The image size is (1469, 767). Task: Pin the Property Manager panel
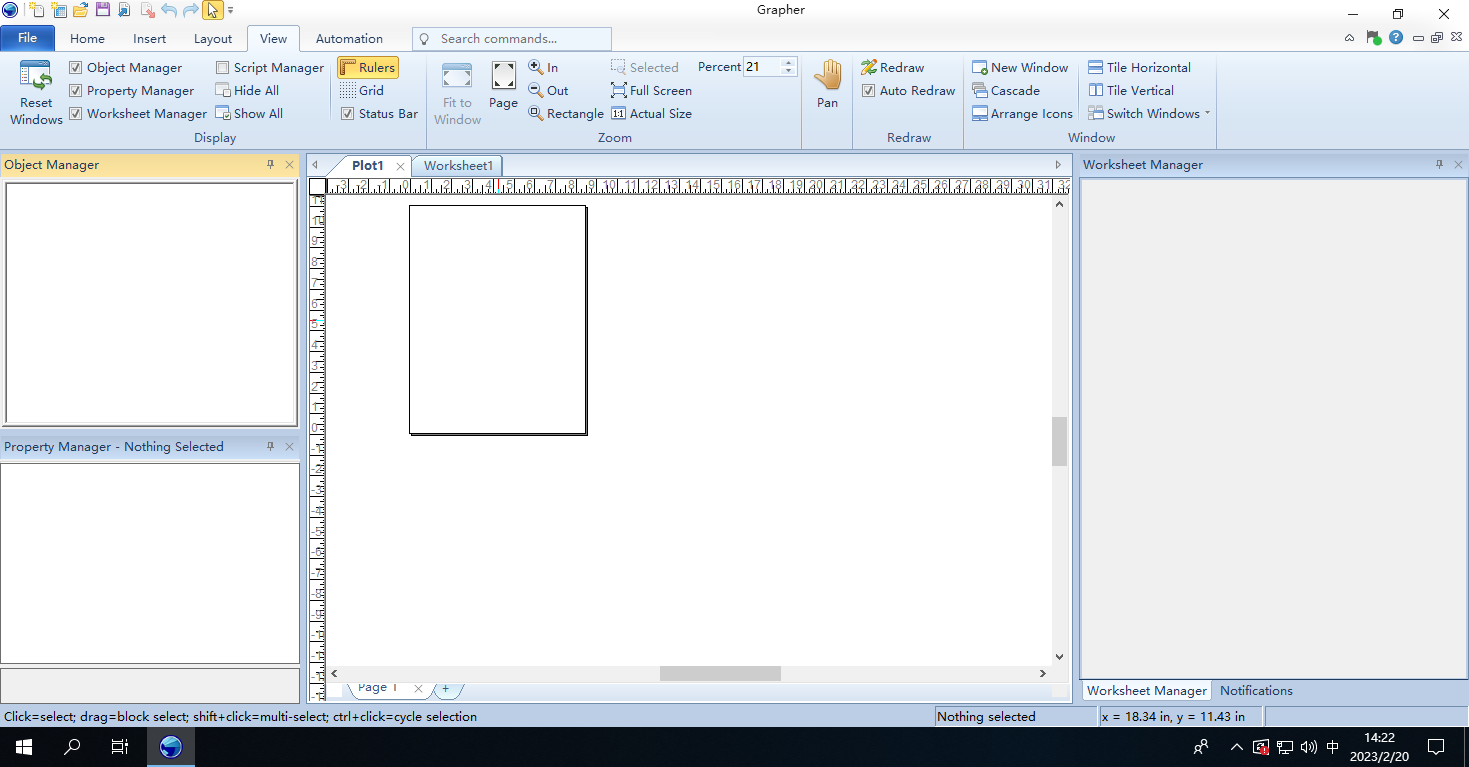(270, 447)
